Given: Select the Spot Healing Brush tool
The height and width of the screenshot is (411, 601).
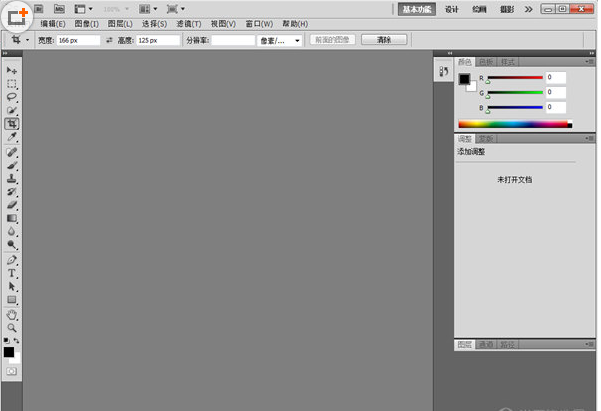Looking at the screenshot, I should pos(11,152).
